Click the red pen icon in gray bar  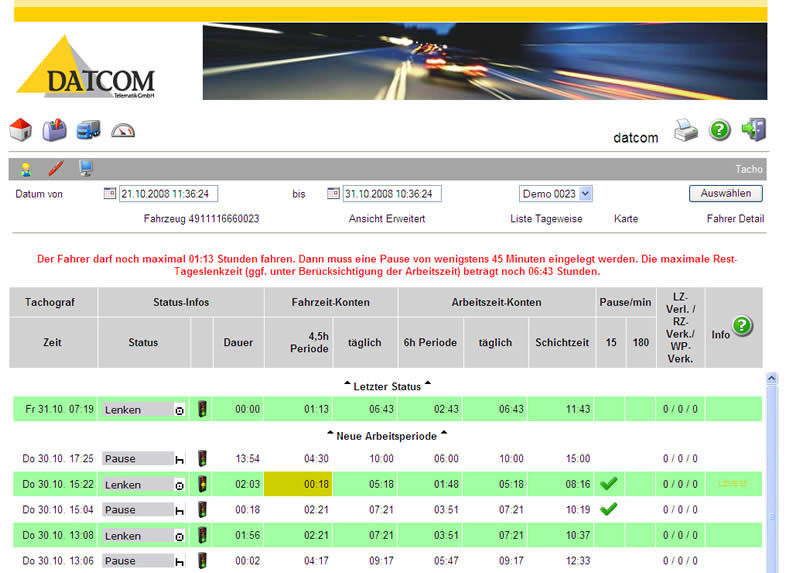[55, 169]
